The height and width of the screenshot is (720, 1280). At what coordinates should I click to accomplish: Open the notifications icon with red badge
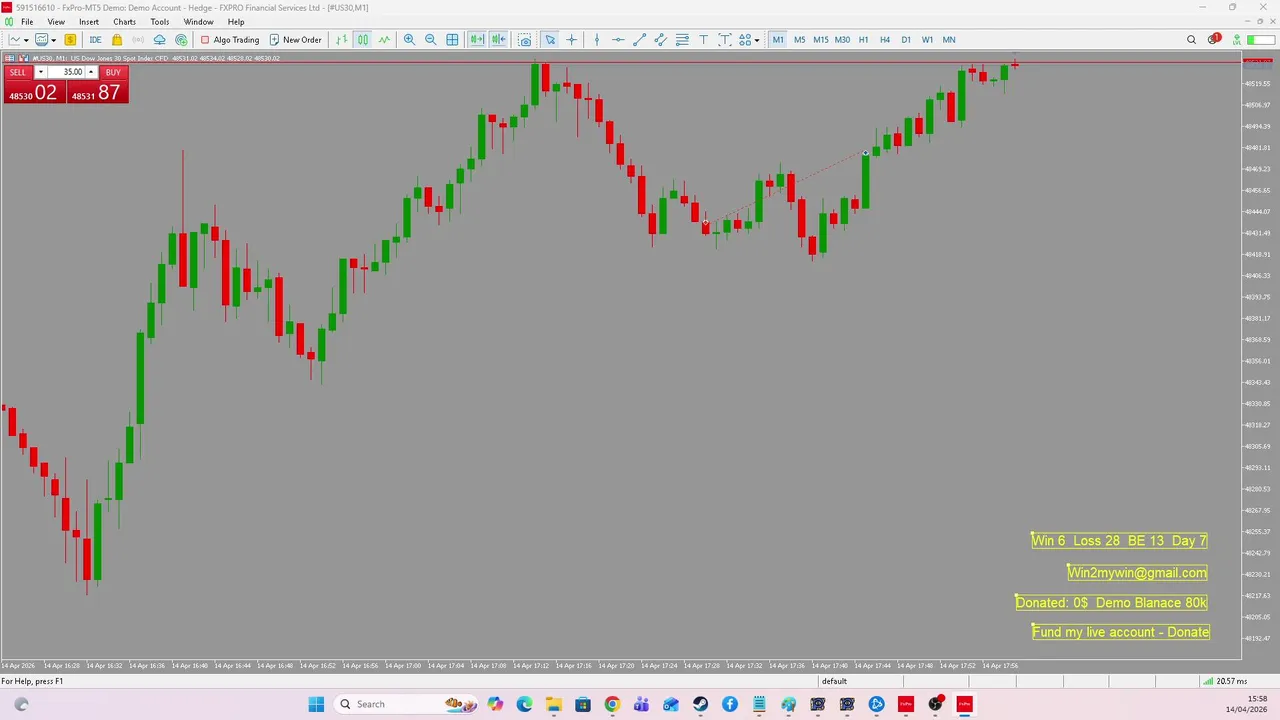pyautogui.click(x=1213, y=40)
